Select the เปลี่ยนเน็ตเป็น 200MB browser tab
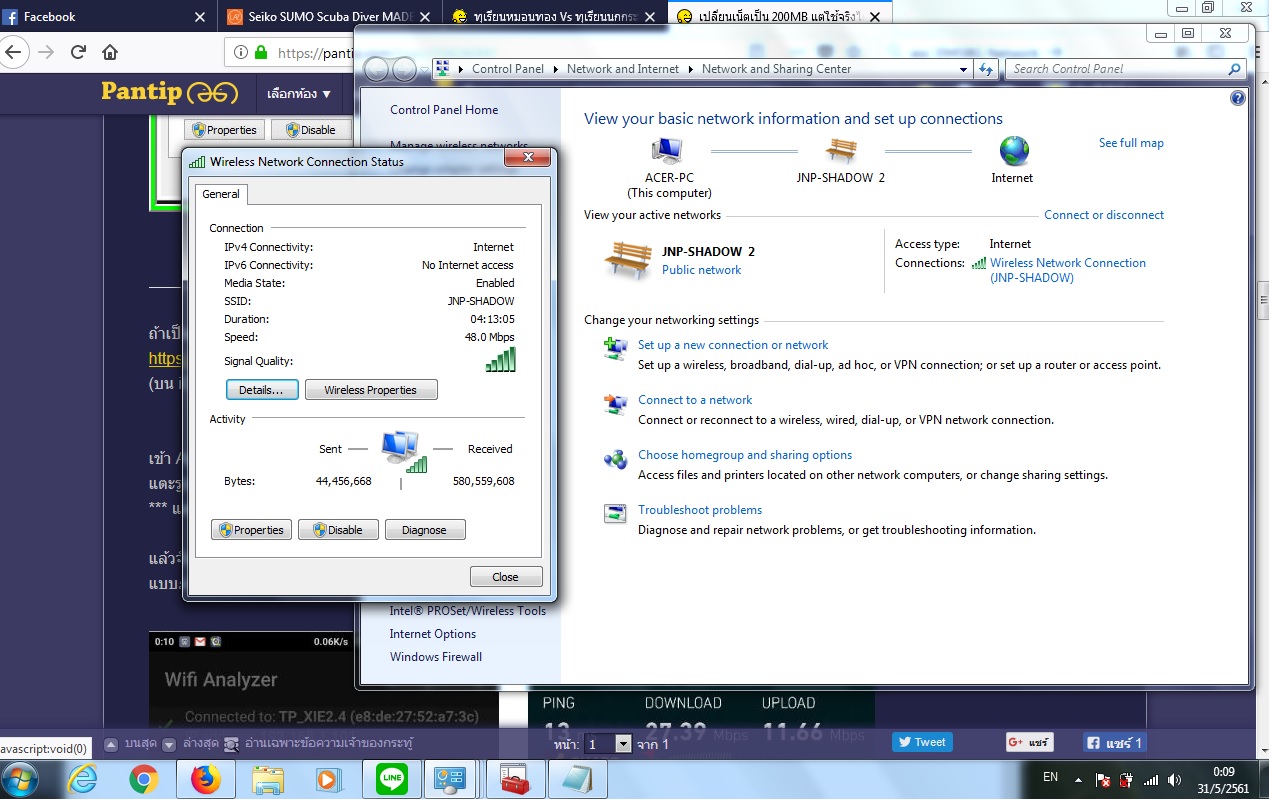This screenshot has height=803, width=1269. (780, 17)
